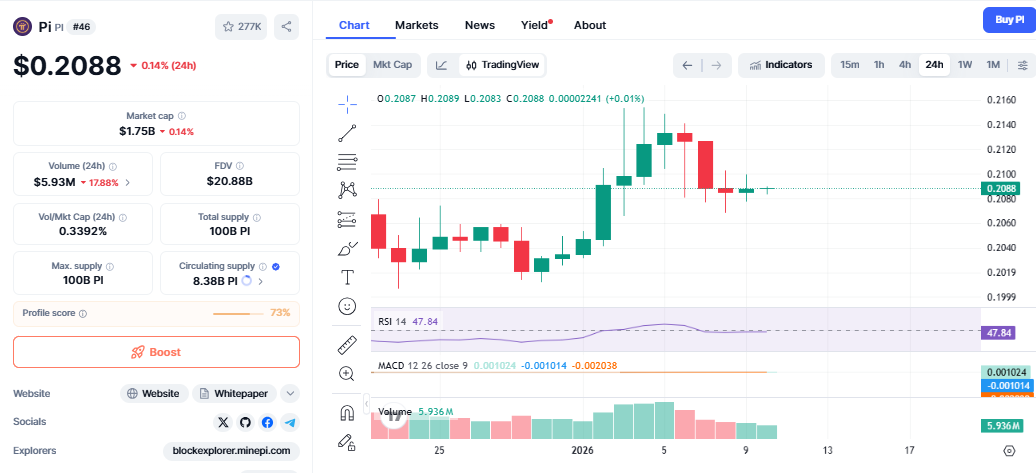Select the ruler measure tool
This screenshot has width=1036, height=473.
(x=347, y=345)
